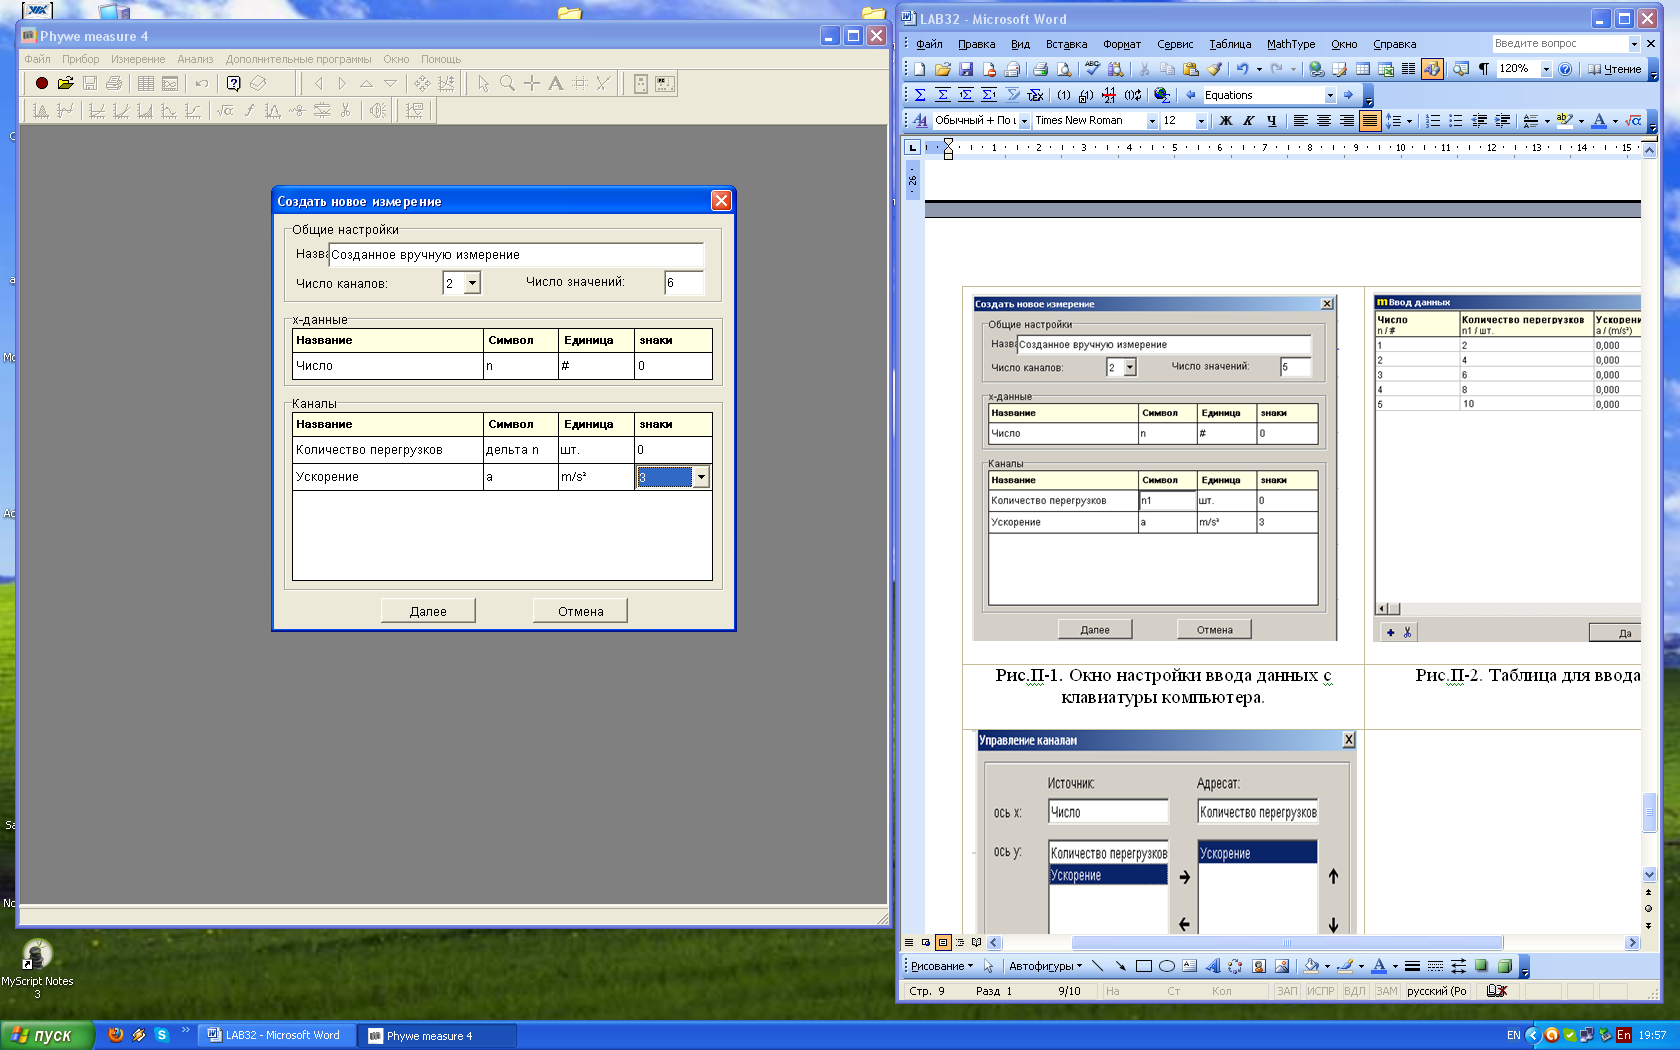Image resolution: width=1680 pixels, height=1050 pixels.
Task: Click the Line Style icon on Drawing toolbar
Action: pos(1412,966)
